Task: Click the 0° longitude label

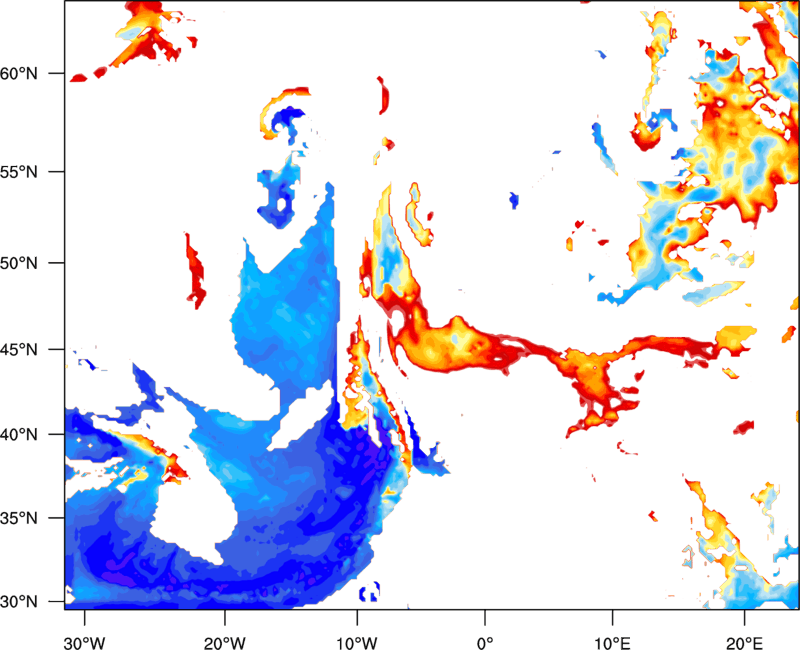Action: pos(485,643)
